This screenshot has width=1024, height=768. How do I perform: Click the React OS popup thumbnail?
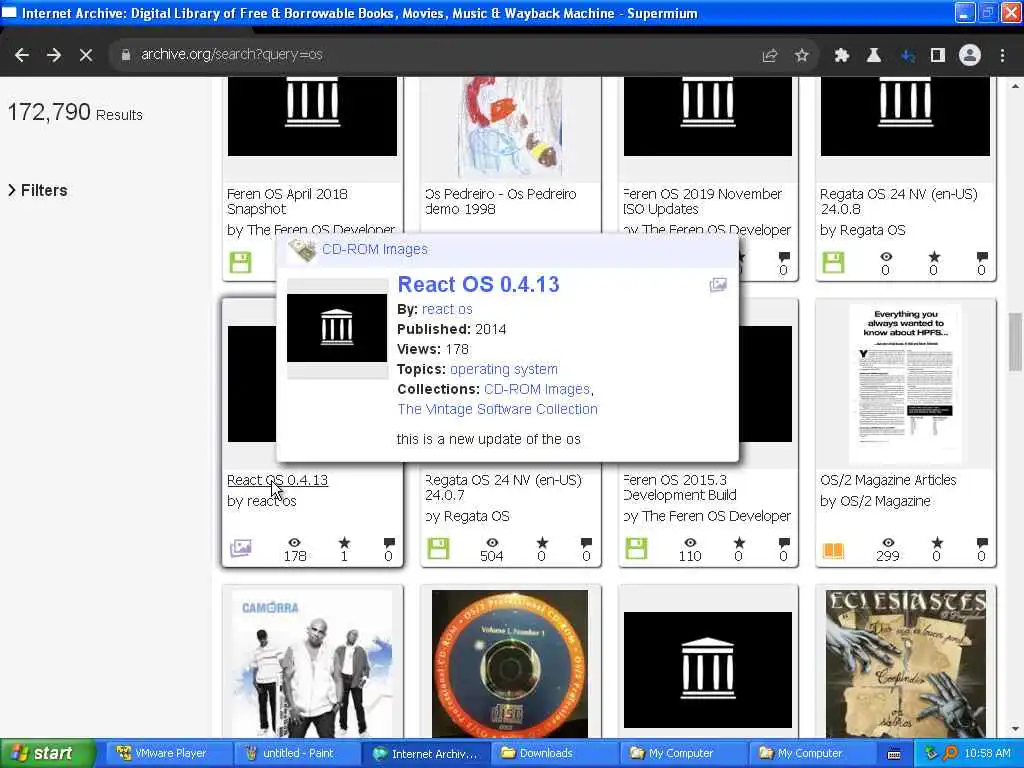click(x=337, y=328)
